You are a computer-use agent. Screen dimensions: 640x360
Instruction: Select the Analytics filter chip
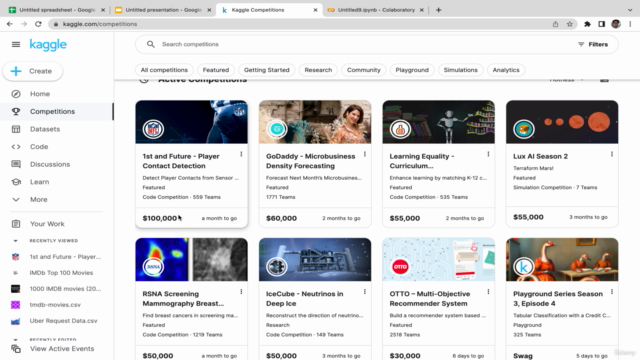click(506, 70)
